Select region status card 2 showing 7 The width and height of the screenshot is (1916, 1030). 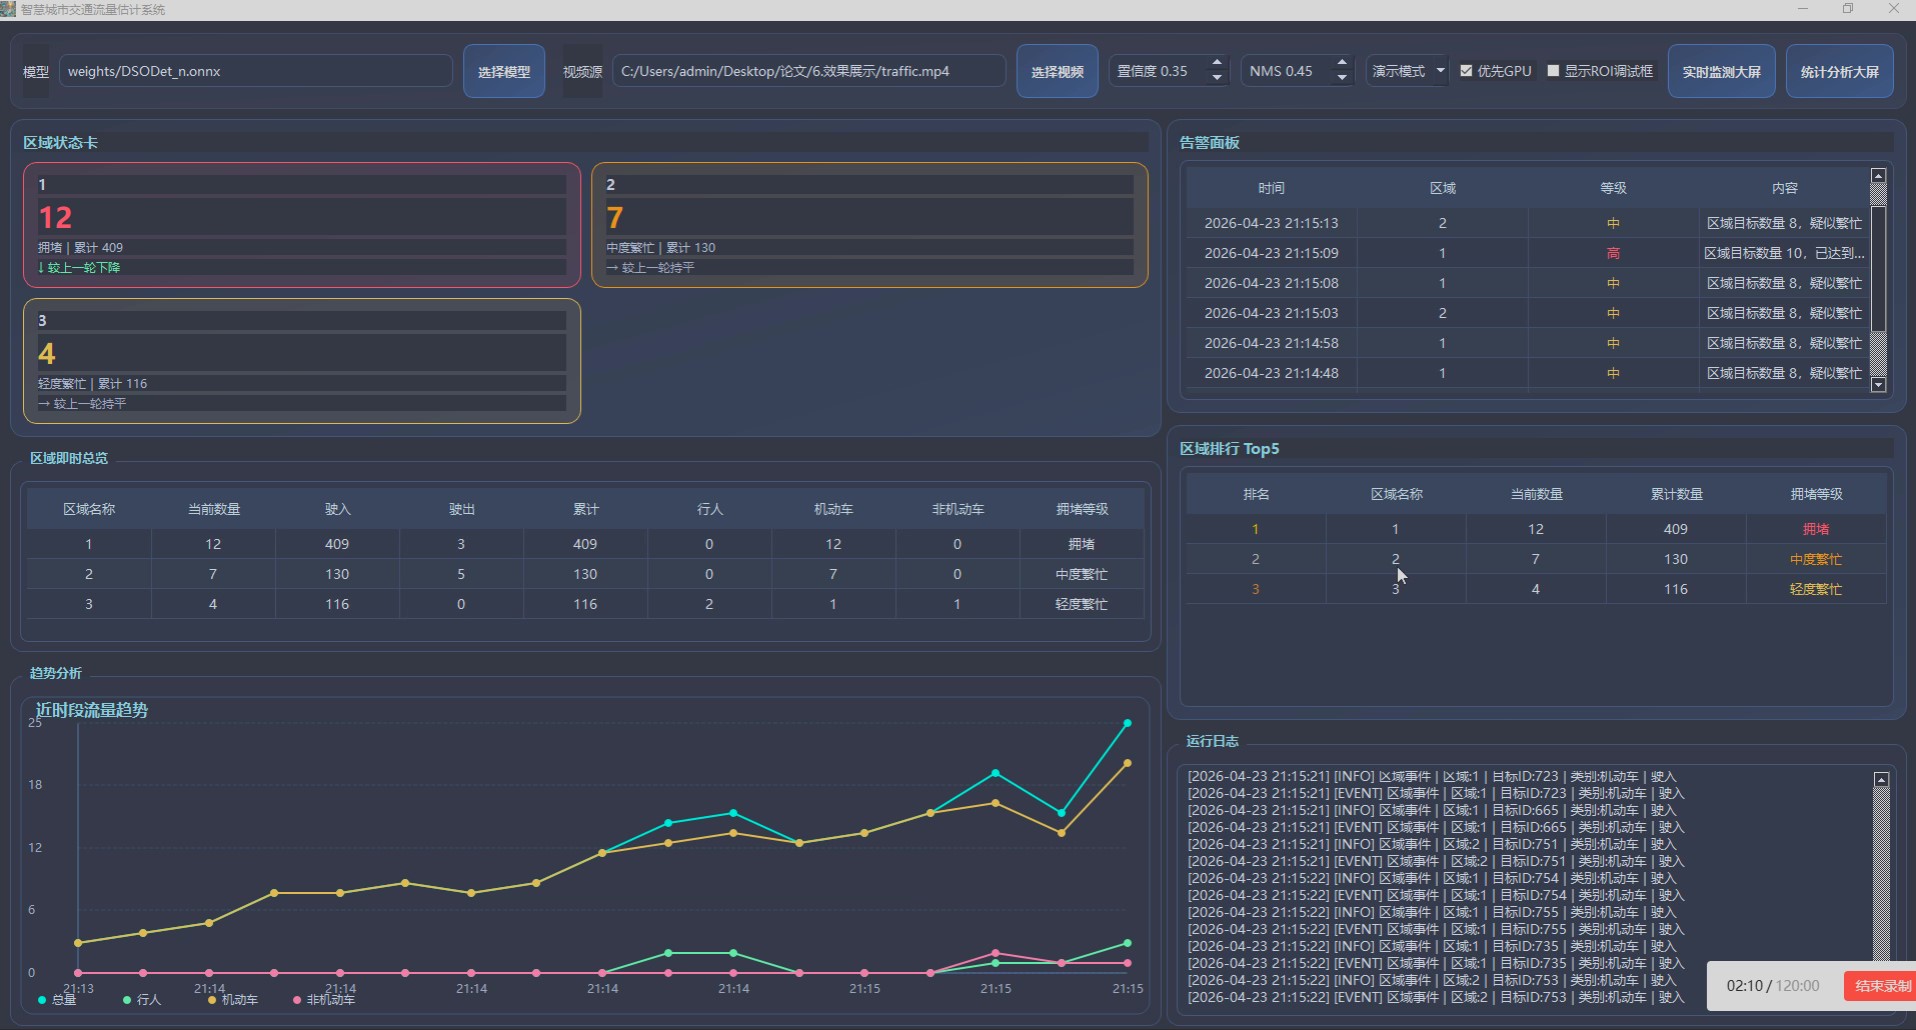(x=870, y=225)
